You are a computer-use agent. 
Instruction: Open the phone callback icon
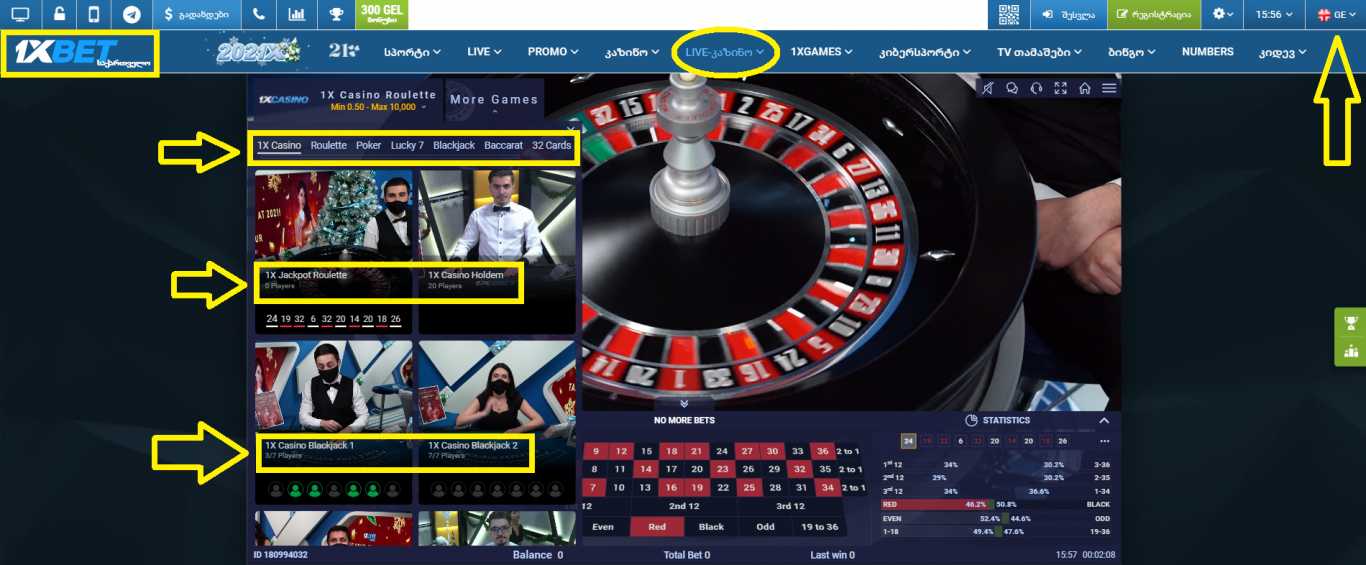259,15
